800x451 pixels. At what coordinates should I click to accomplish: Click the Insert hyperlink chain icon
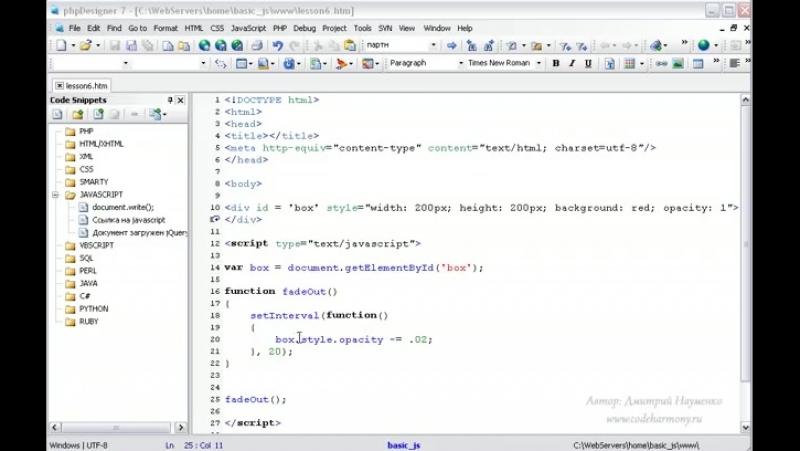click(661, 63)
